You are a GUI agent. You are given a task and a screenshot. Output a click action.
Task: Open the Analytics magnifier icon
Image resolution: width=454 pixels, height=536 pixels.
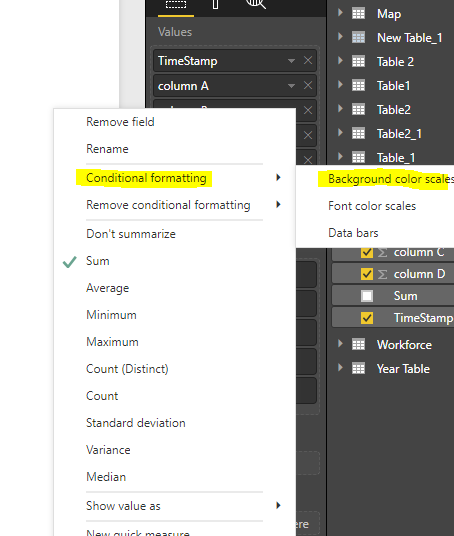click(255, 4)
